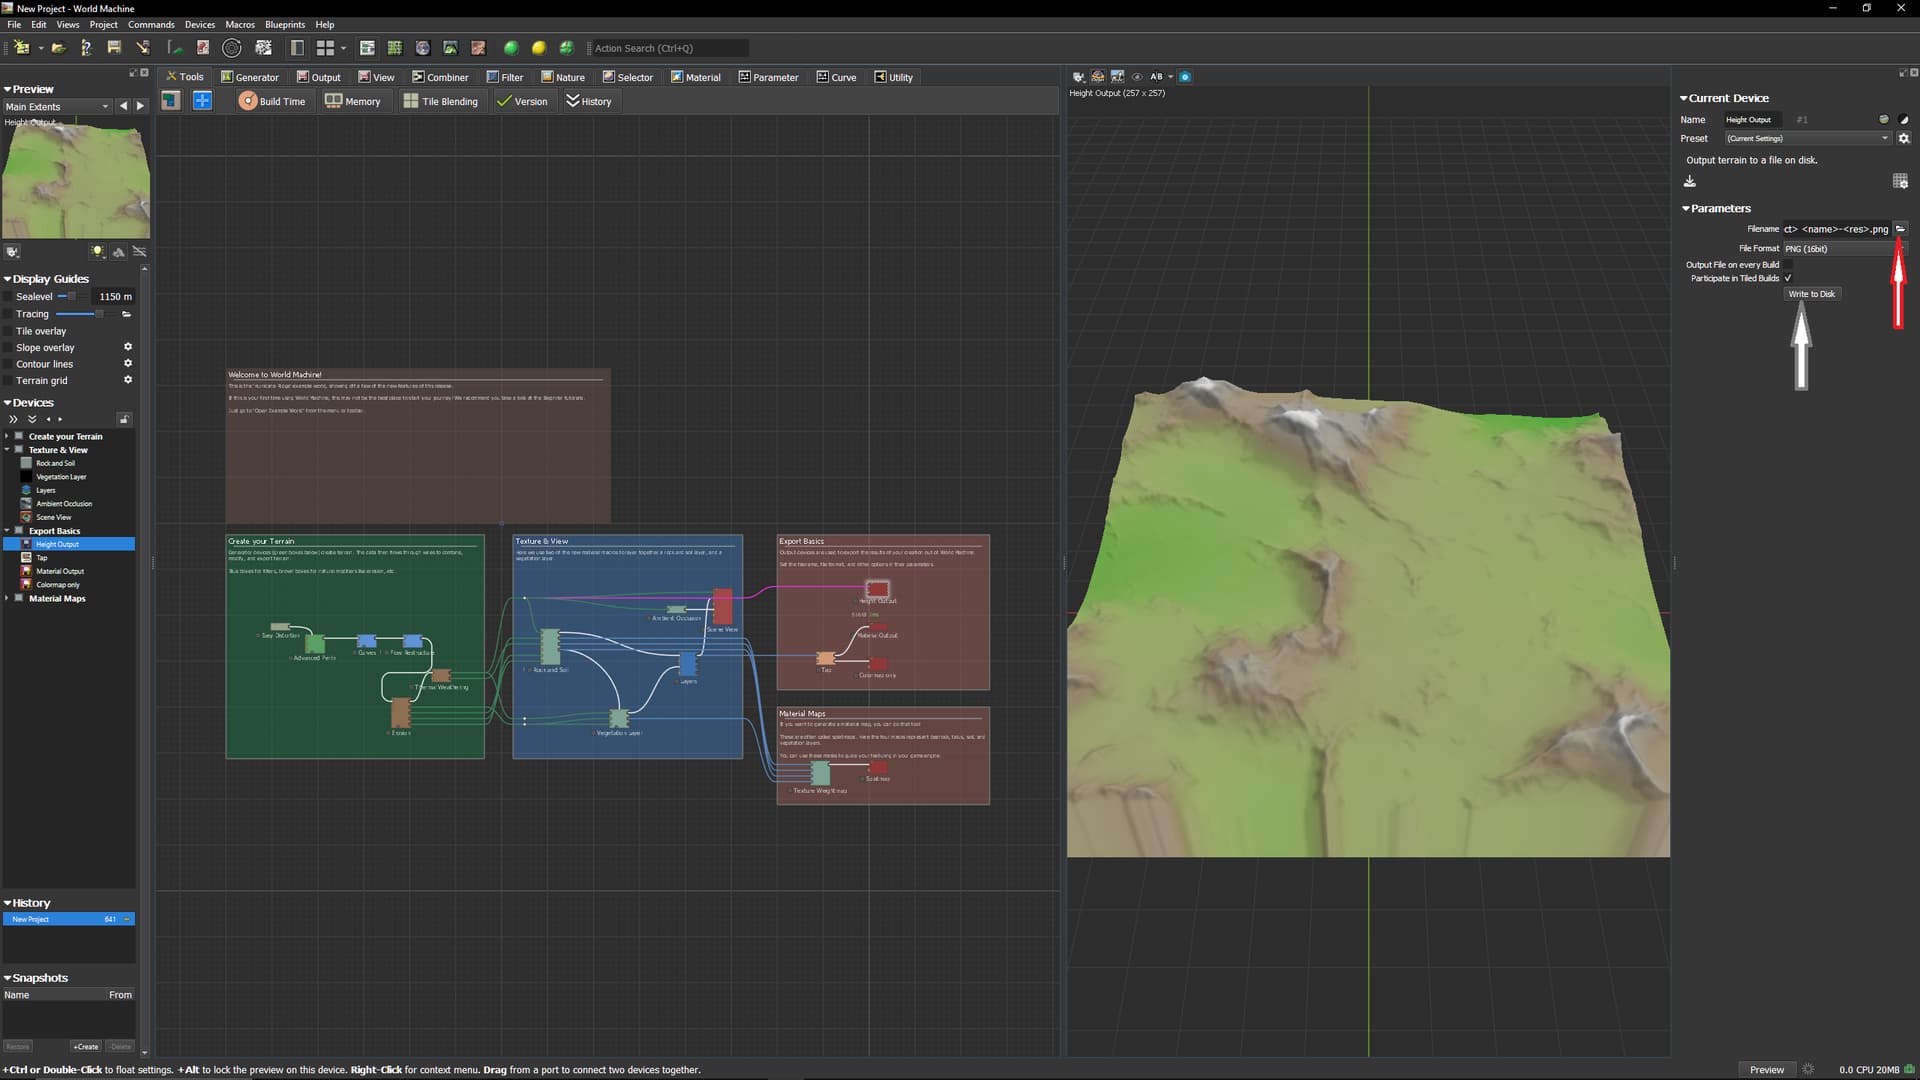1920x1080 pixels.
Task: Open the Main Extents dropdown
Action: (57, 107)
